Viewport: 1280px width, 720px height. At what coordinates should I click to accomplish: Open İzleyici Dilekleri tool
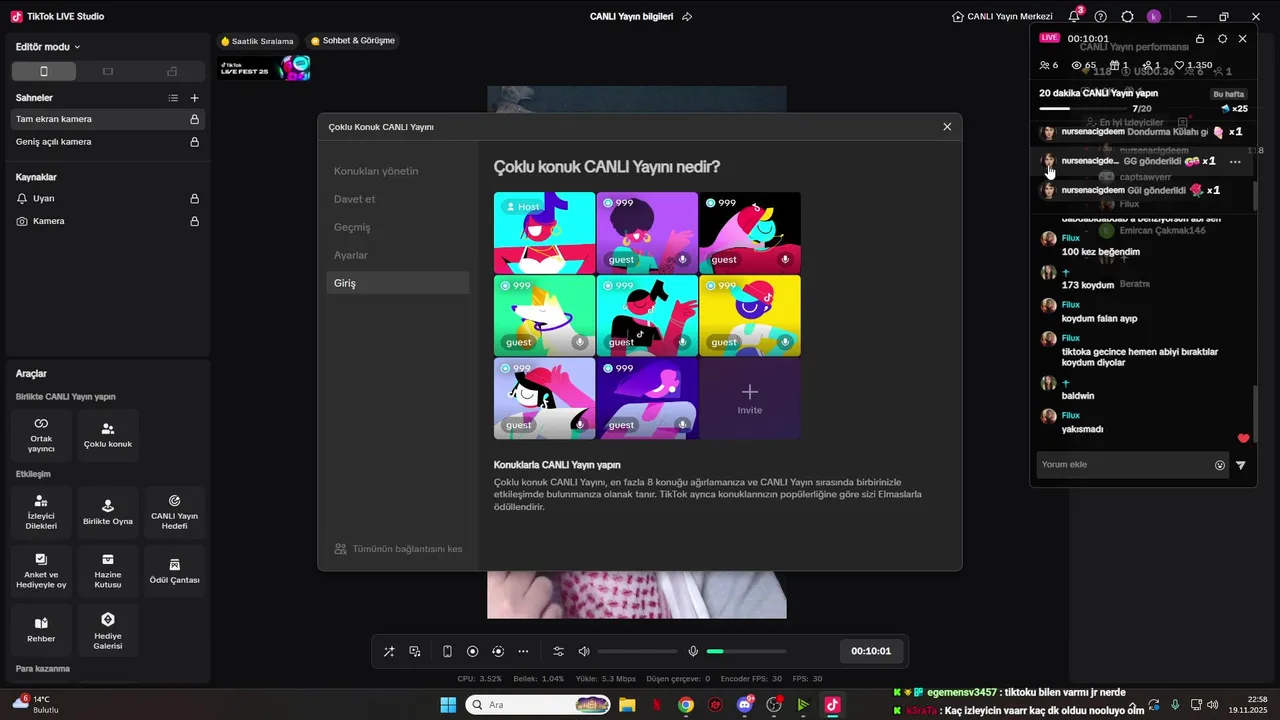tap(41, 512)
